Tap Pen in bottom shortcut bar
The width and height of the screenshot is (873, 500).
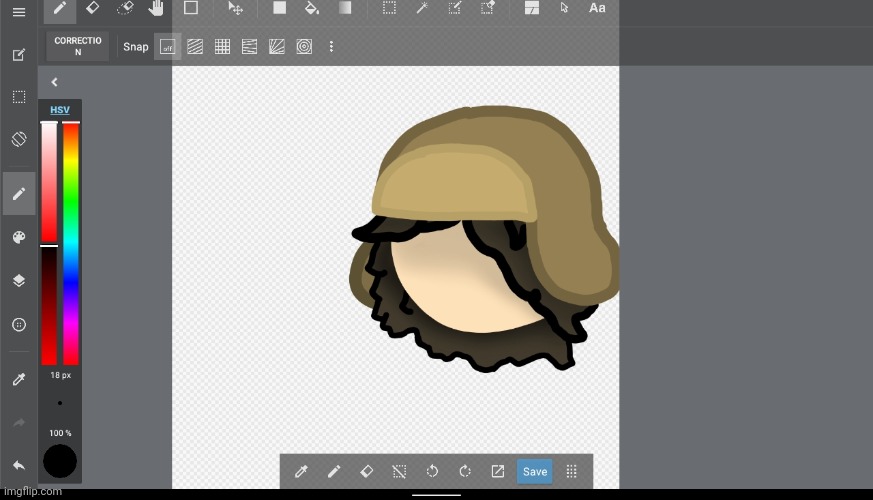click(x=334, y=472)
